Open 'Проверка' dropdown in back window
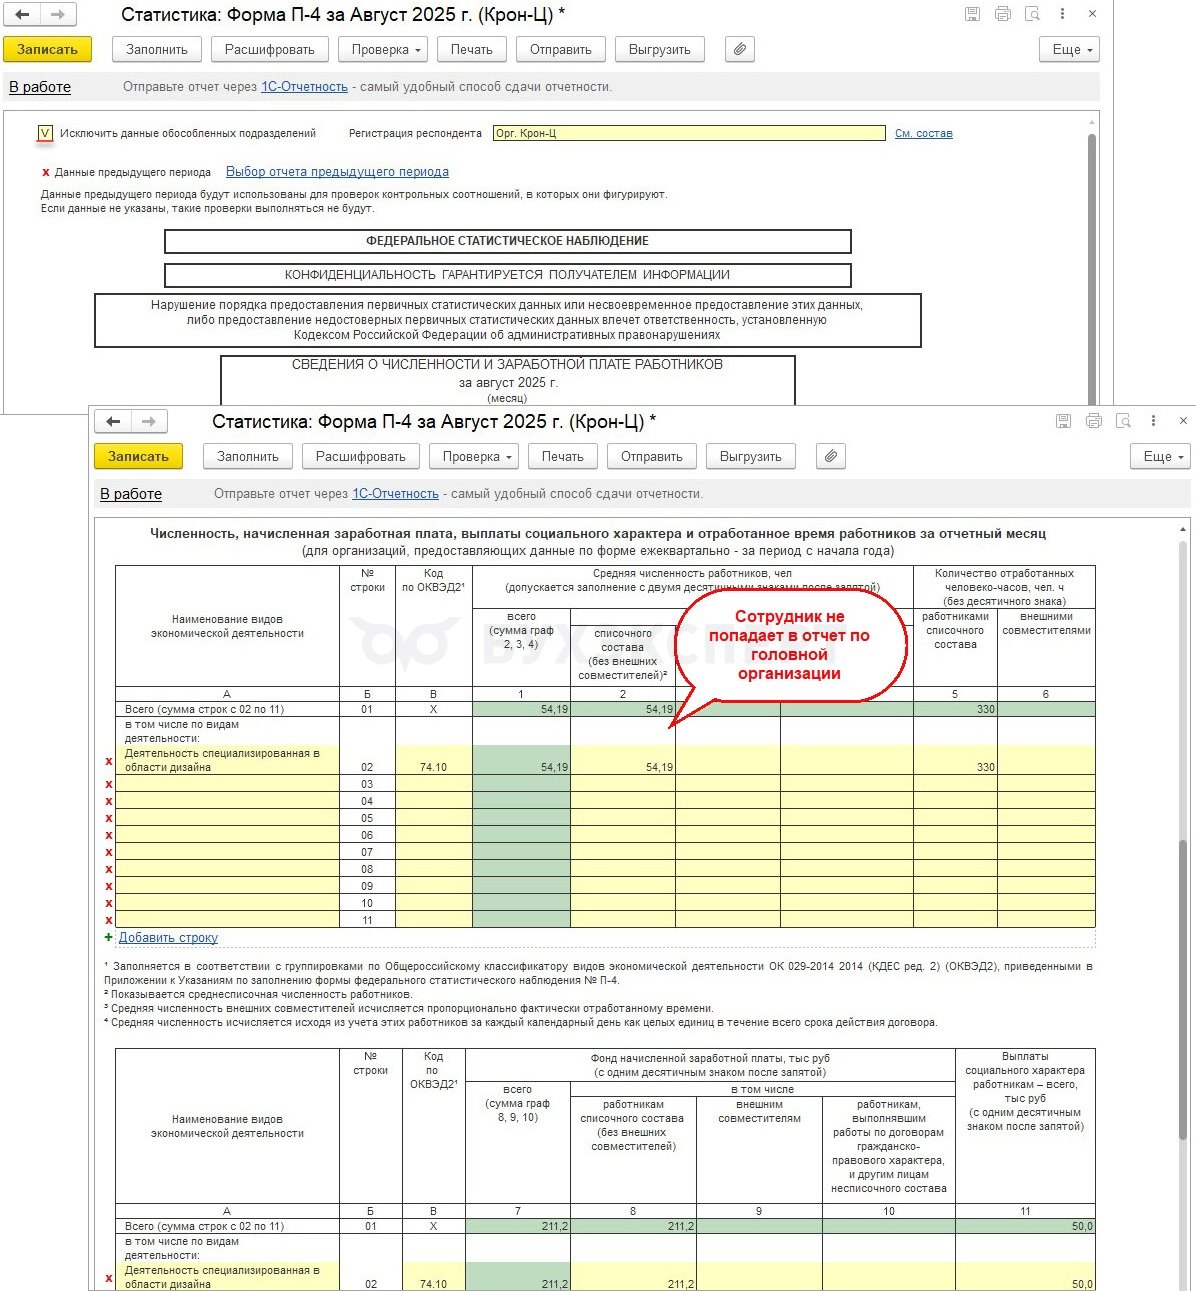 [x=384, y=49]
